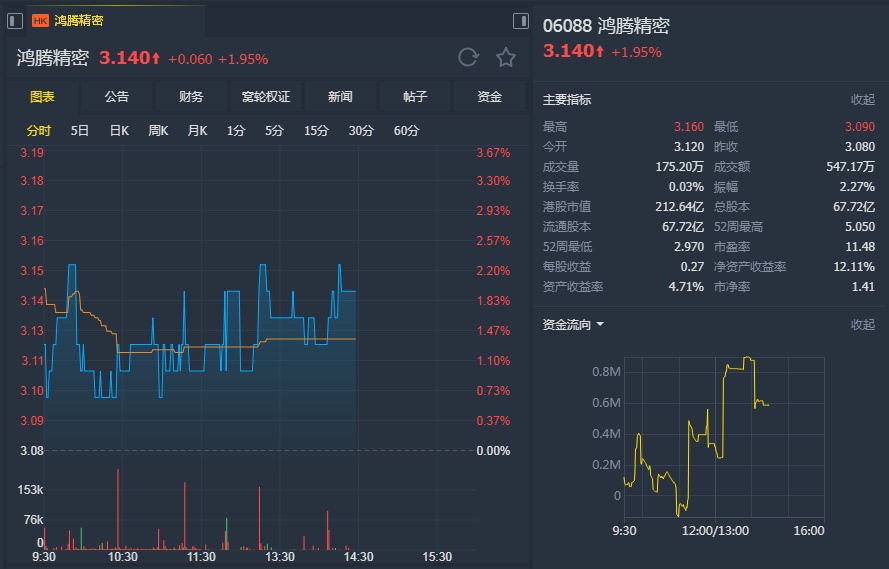Click the 今开 value 3.120
The height and width of the screenshot is (569, 889).
click(689, 147)
